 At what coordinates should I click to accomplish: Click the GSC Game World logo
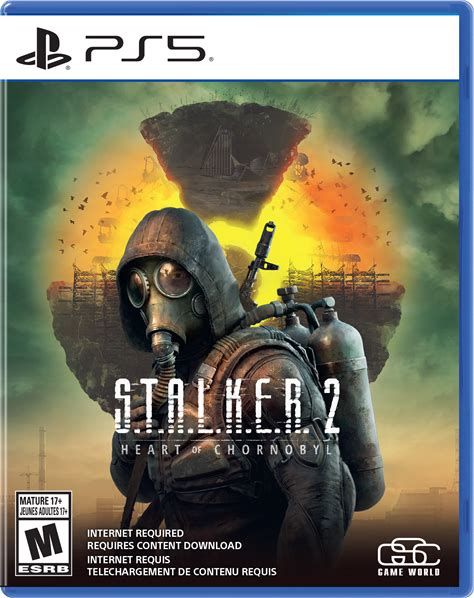point(409,557)
